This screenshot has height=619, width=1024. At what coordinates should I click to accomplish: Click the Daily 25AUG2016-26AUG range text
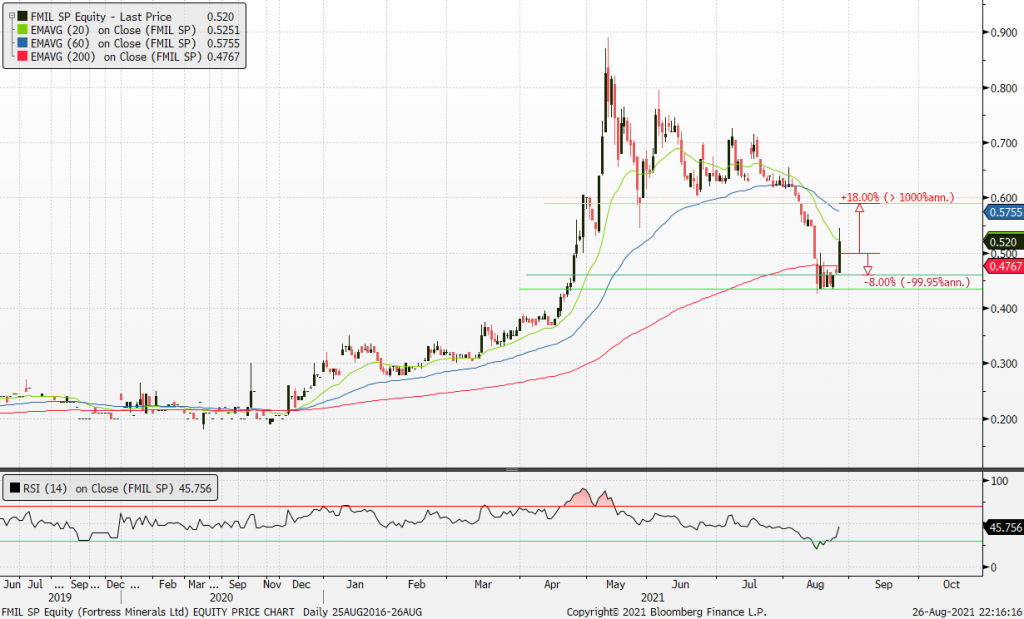point(362,612)
